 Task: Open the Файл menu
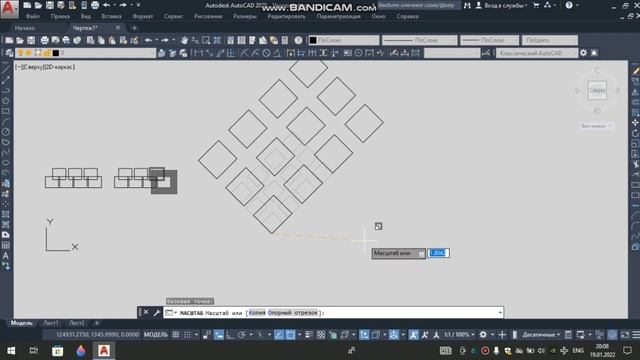click(x=33, y=17)
